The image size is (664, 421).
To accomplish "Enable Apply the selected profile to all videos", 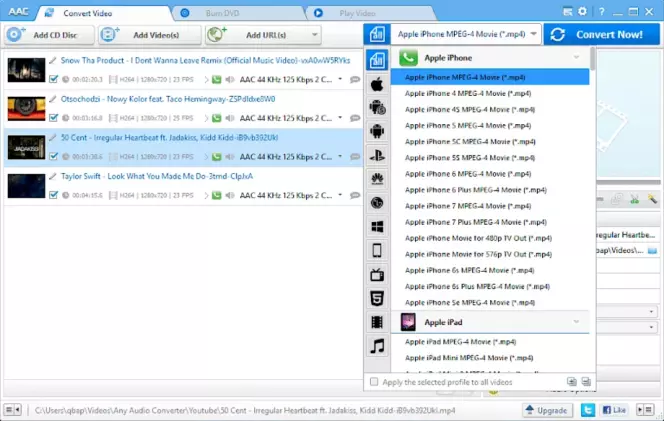I will [x=374, y=382].
